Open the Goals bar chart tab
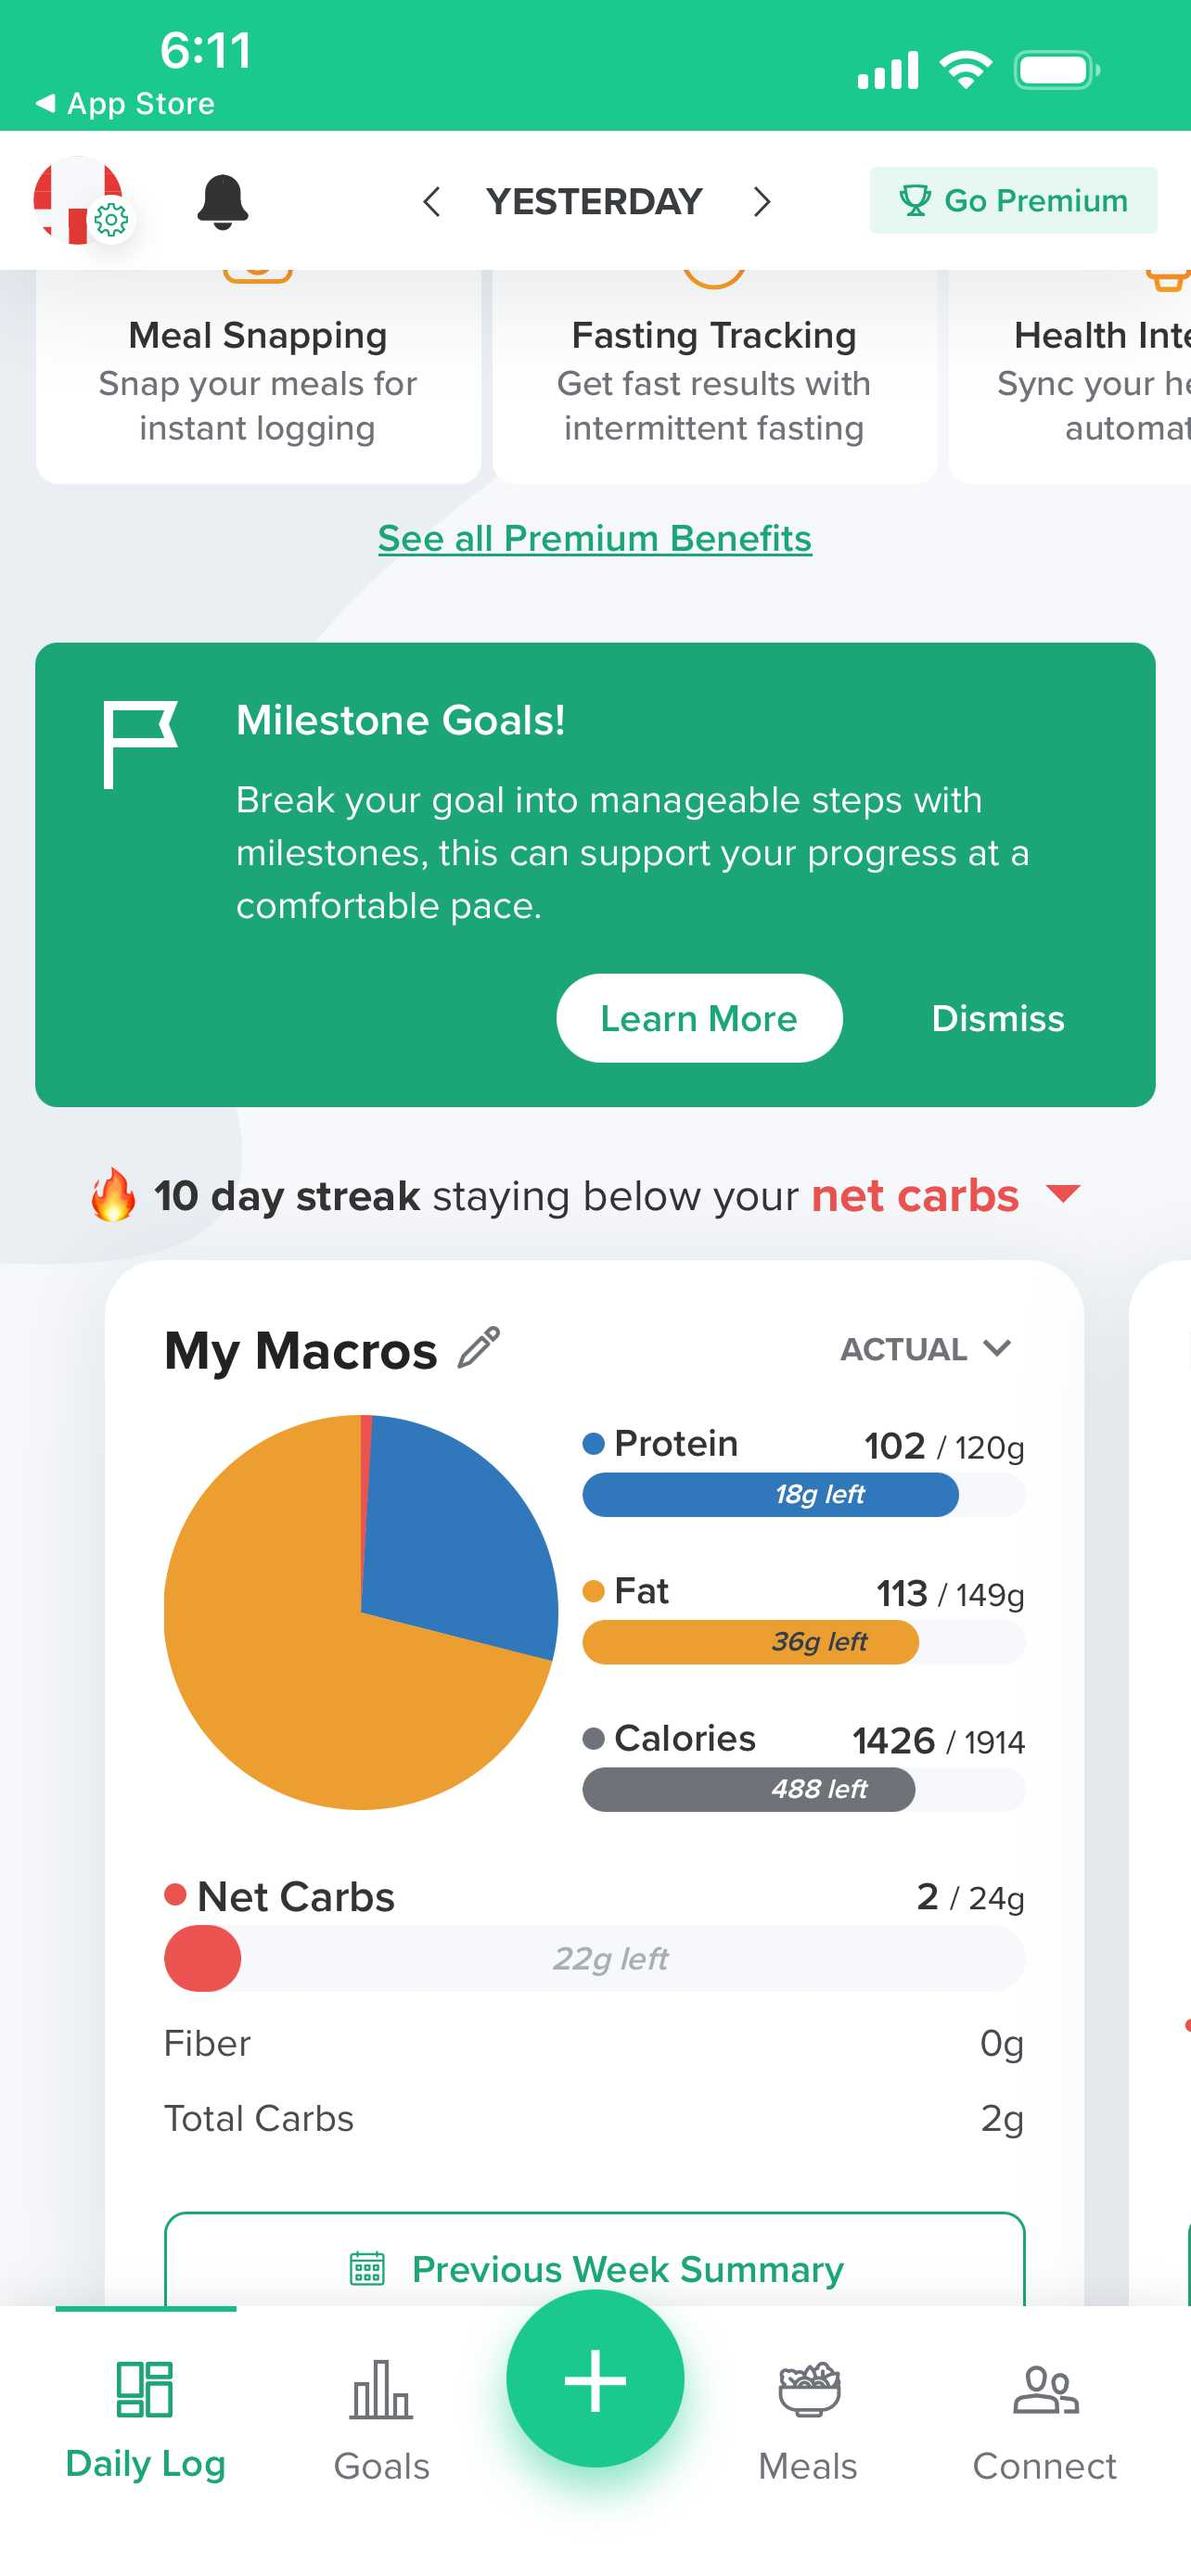This screenshot has height=2576, width=1191. coord(381,2421)
